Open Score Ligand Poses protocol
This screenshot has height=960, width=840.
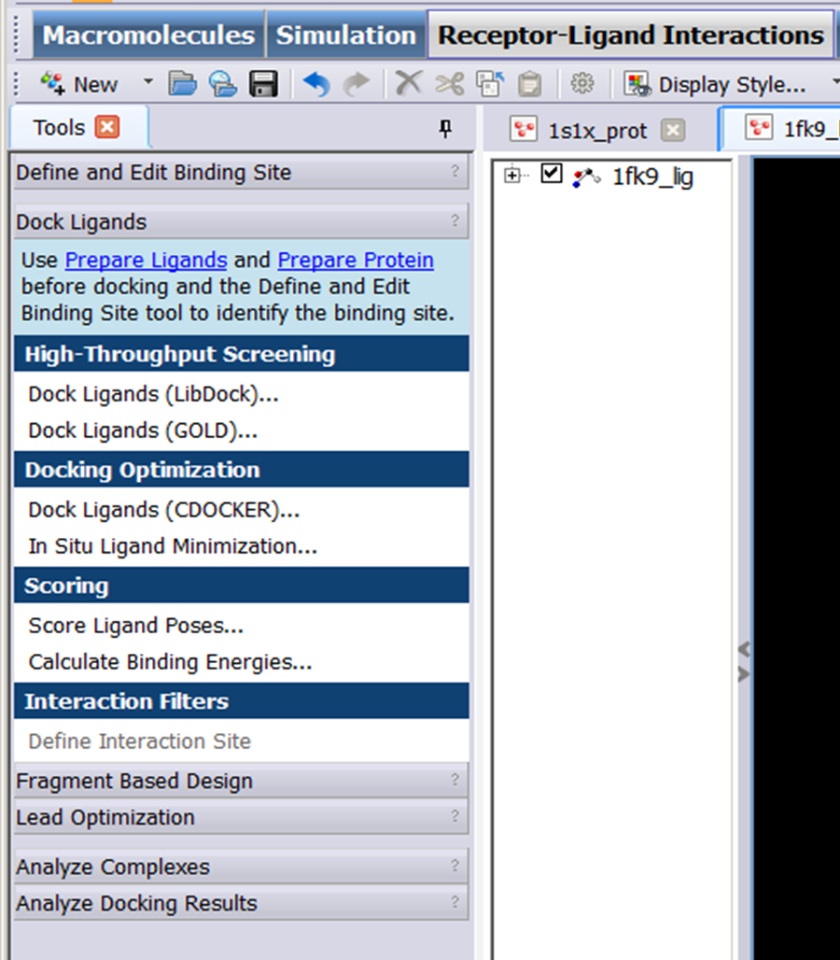point(136,625)
